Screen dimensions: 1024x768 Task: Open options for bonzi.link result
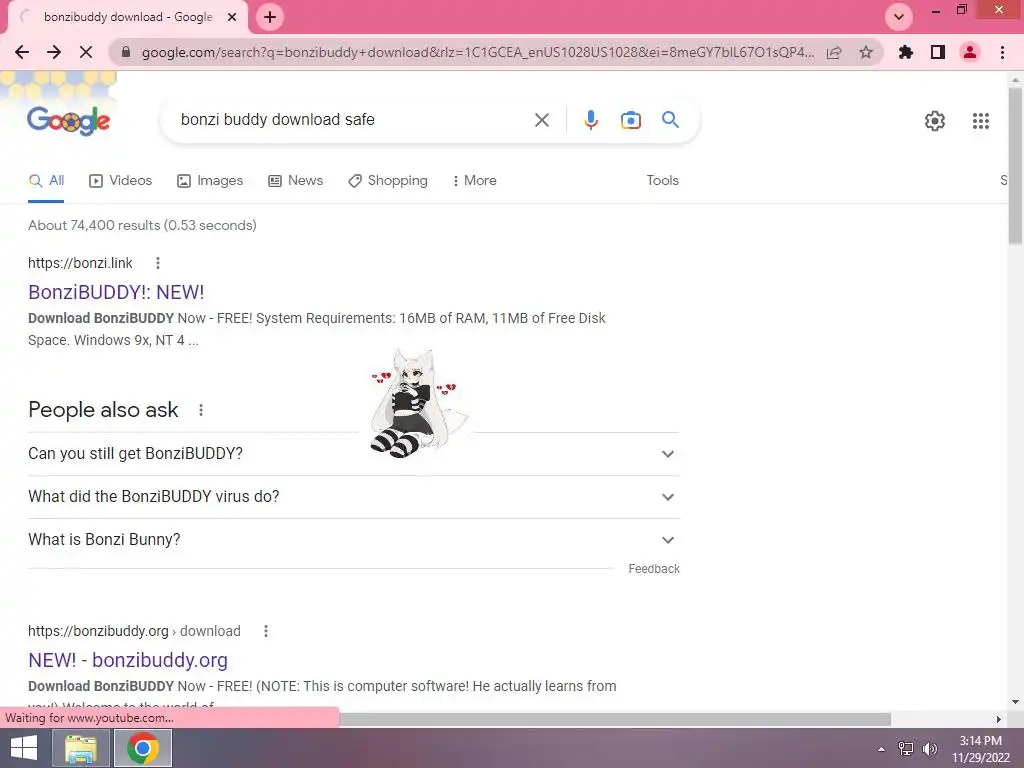click(x=157, y=263)
